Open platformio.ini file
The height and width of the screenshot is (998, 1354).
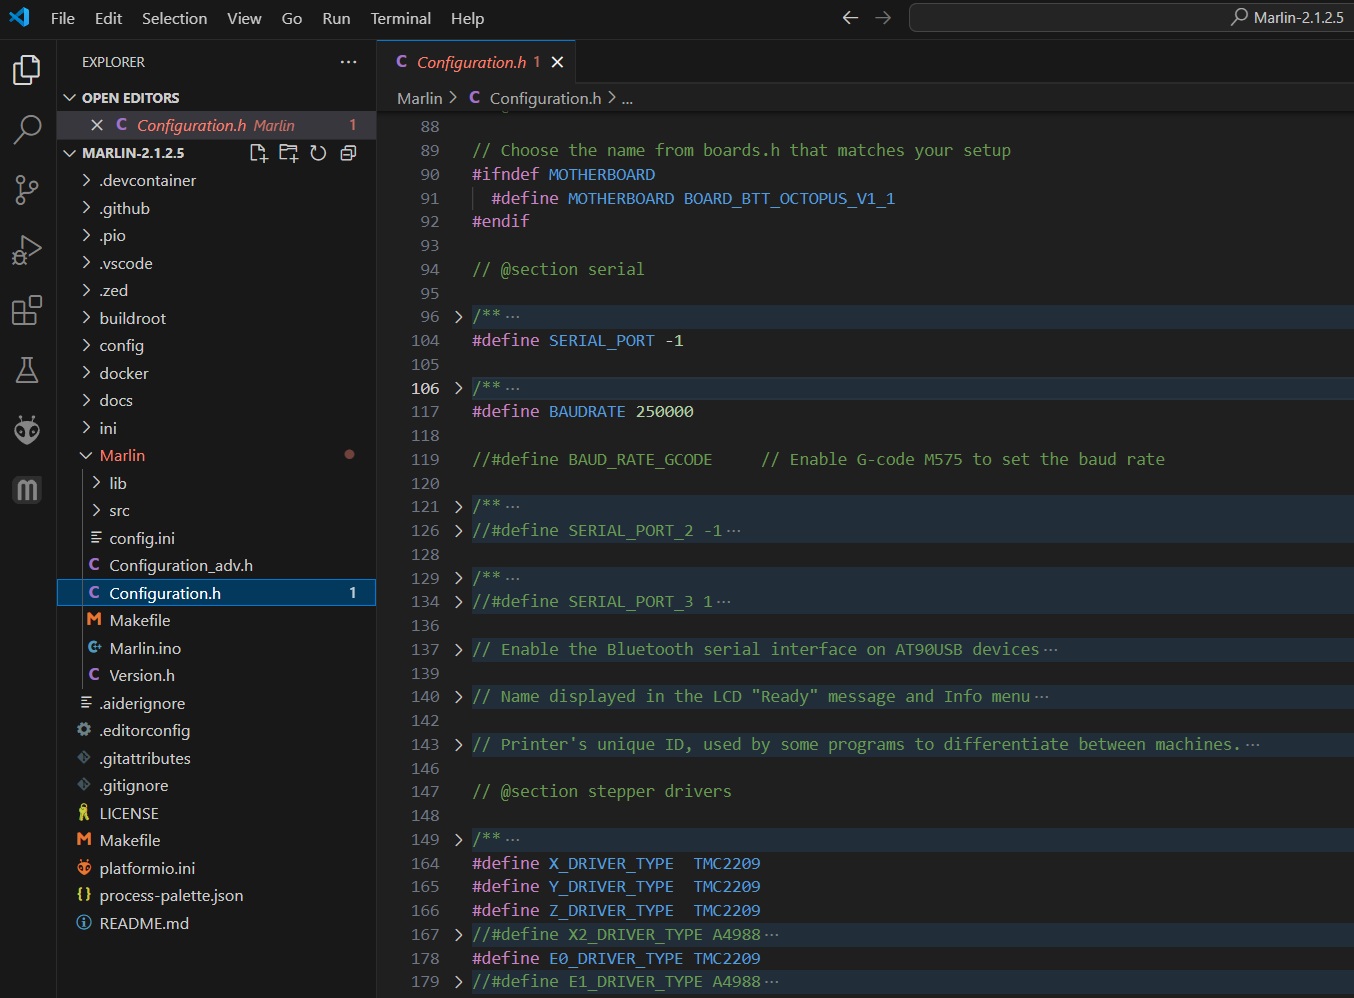pyautogui.click(x=147, y=869)
